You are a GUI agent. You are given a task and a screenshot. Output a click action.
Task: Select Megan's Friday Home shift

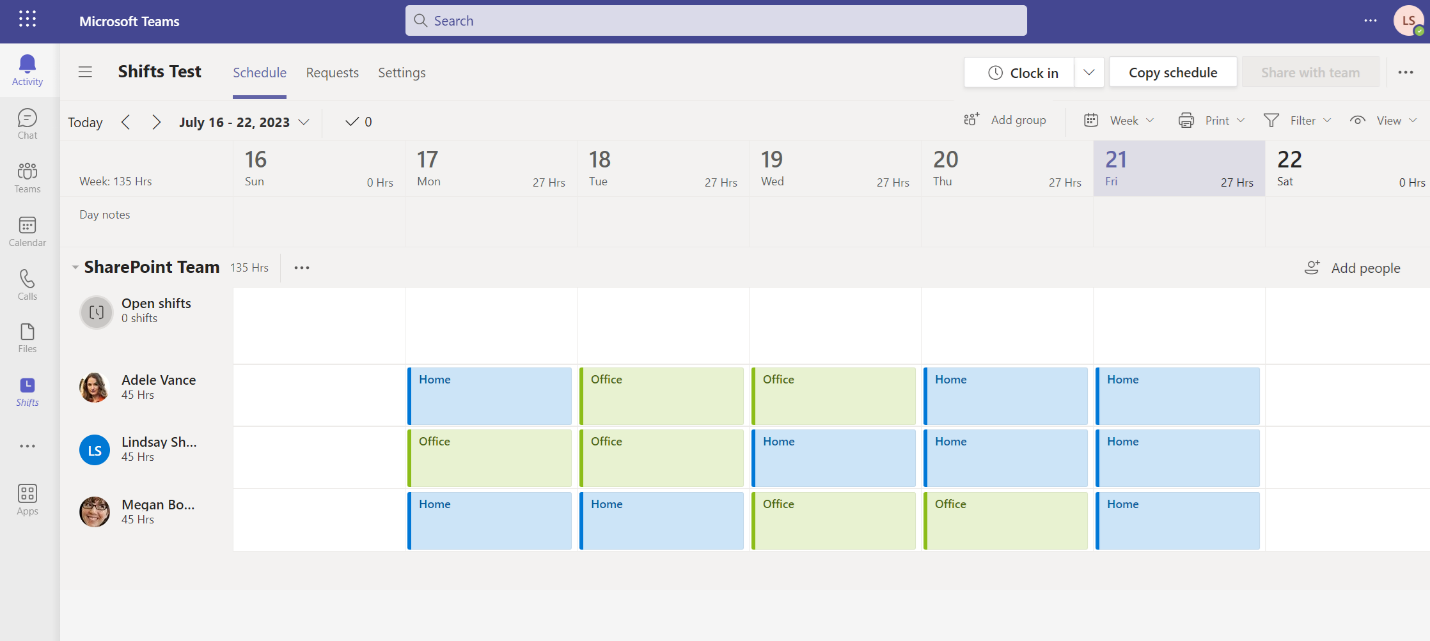pyautogui.click(x=1178, y=520)
